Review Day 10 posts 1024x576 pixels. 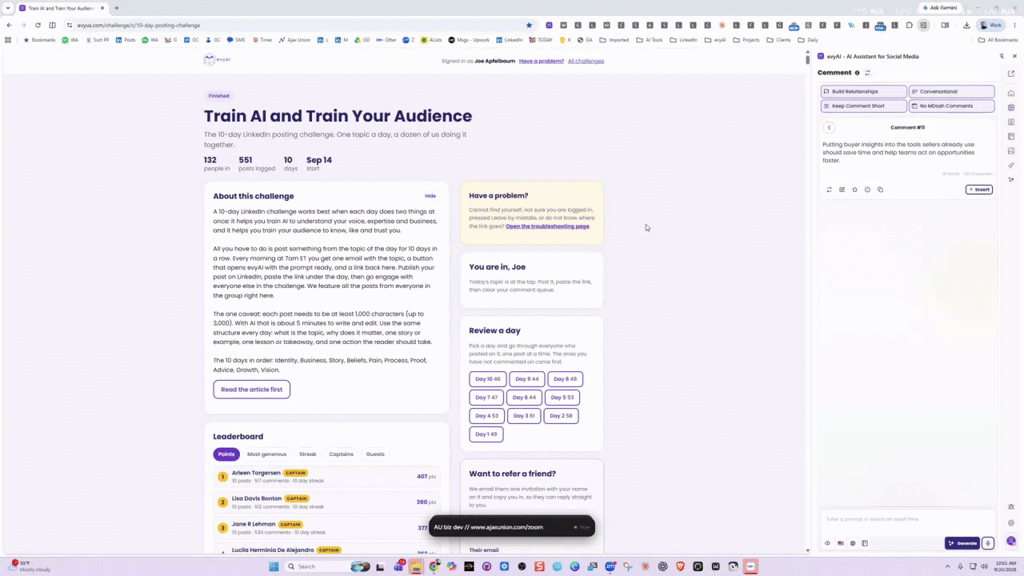click(487, 379)
